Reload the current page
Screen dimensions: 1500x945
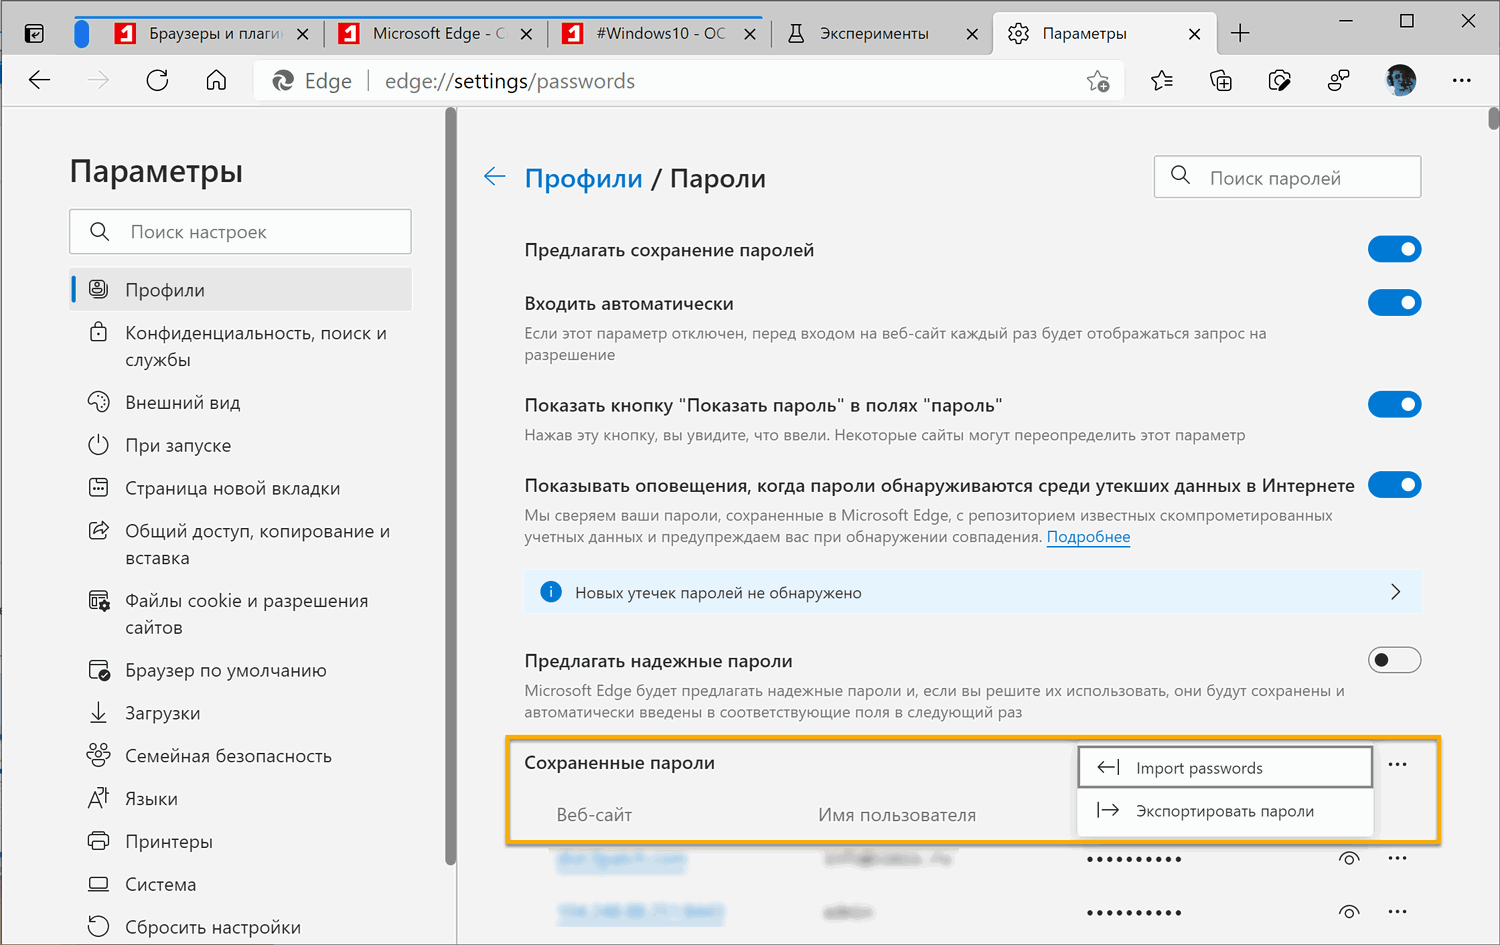point(157,81)
